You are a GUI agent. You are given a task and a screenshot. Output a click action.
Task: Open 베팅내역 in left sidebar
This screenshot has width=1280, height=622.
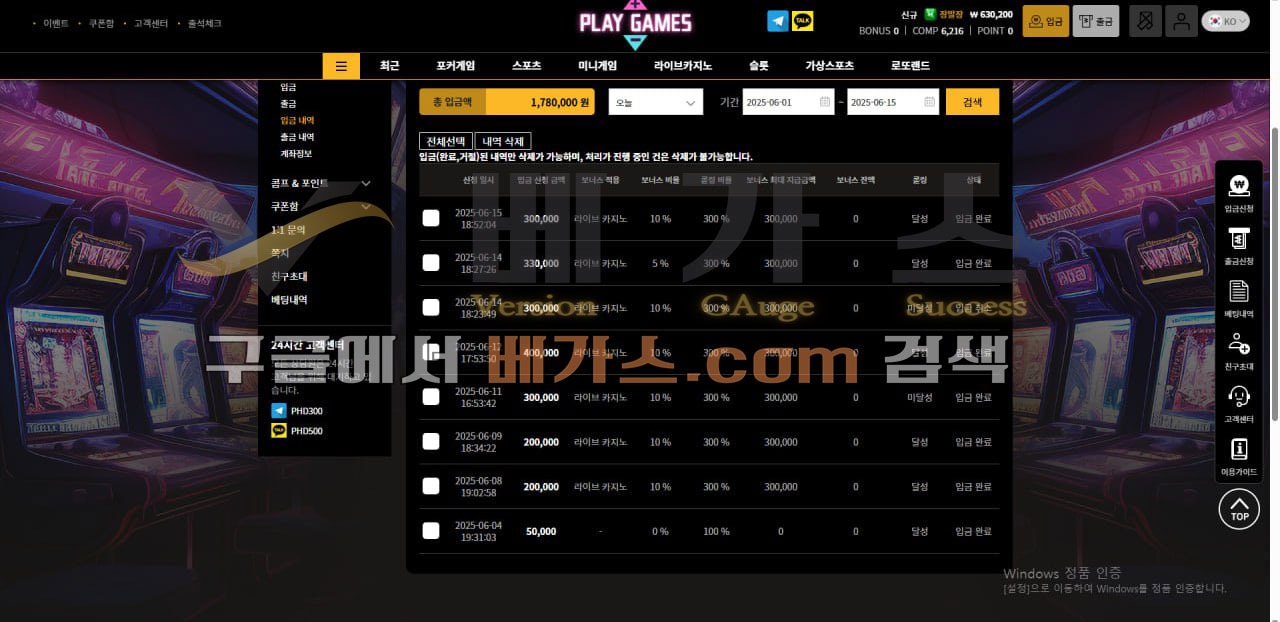[289, 299]
